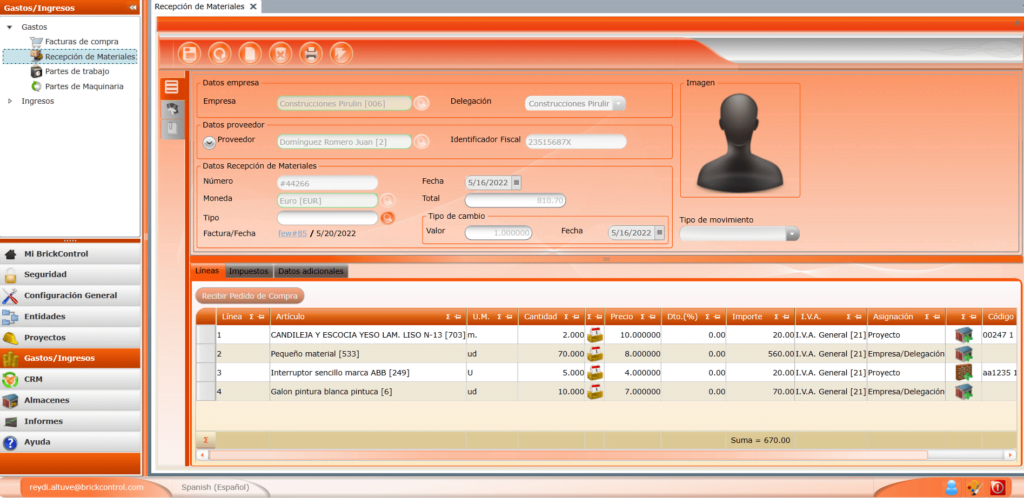Expand the Ingresos tree node

tap(11, 101)
